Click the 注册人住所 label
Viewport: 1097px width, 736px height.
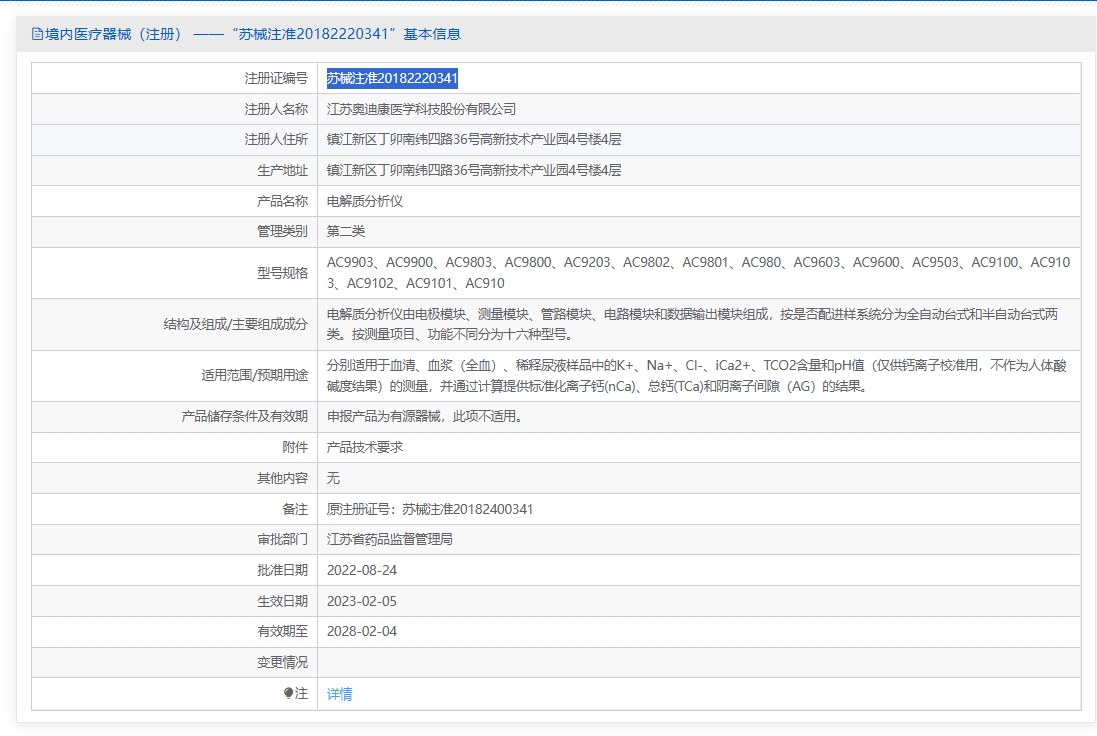point(276,139)
